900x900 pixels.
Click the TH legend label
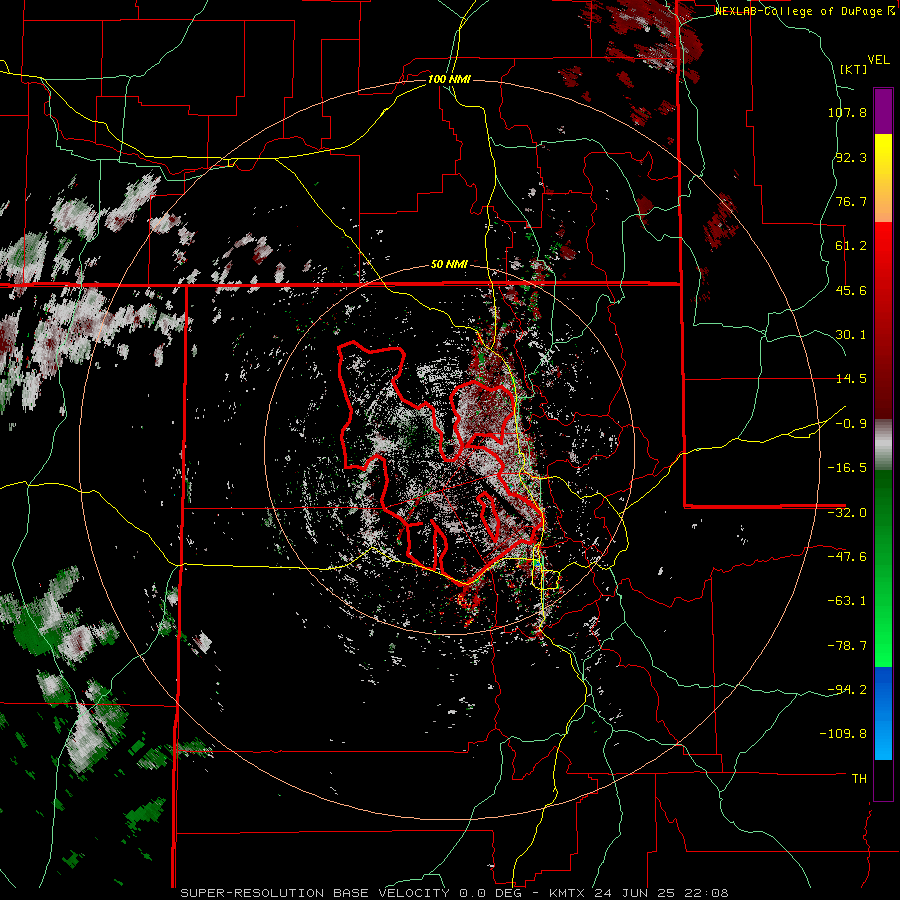coord(859,779)
